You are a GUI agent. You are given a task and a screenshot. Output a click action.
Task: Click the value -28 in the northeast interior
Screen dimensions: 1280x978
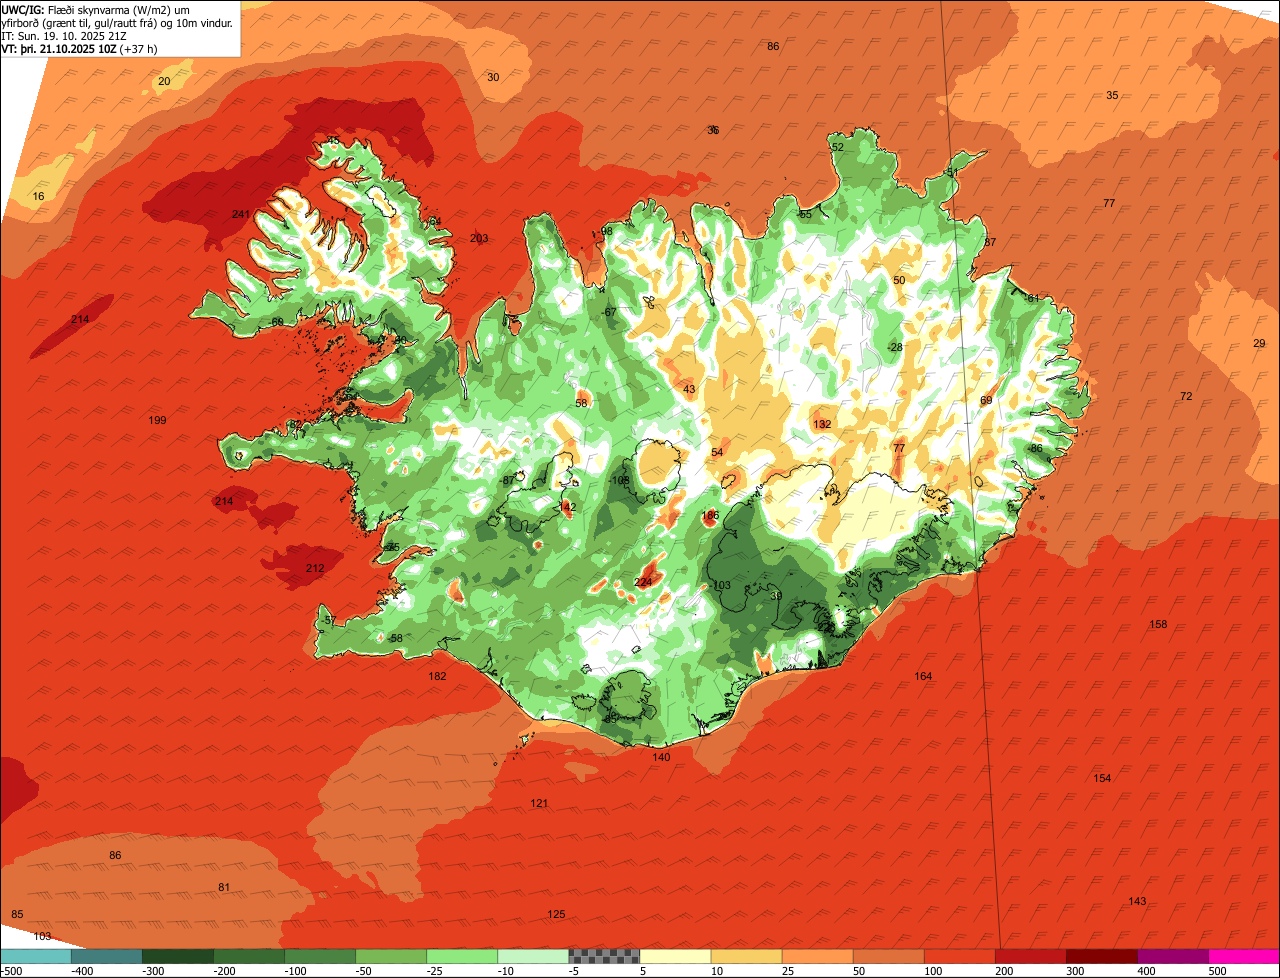(x=895, y=347)
